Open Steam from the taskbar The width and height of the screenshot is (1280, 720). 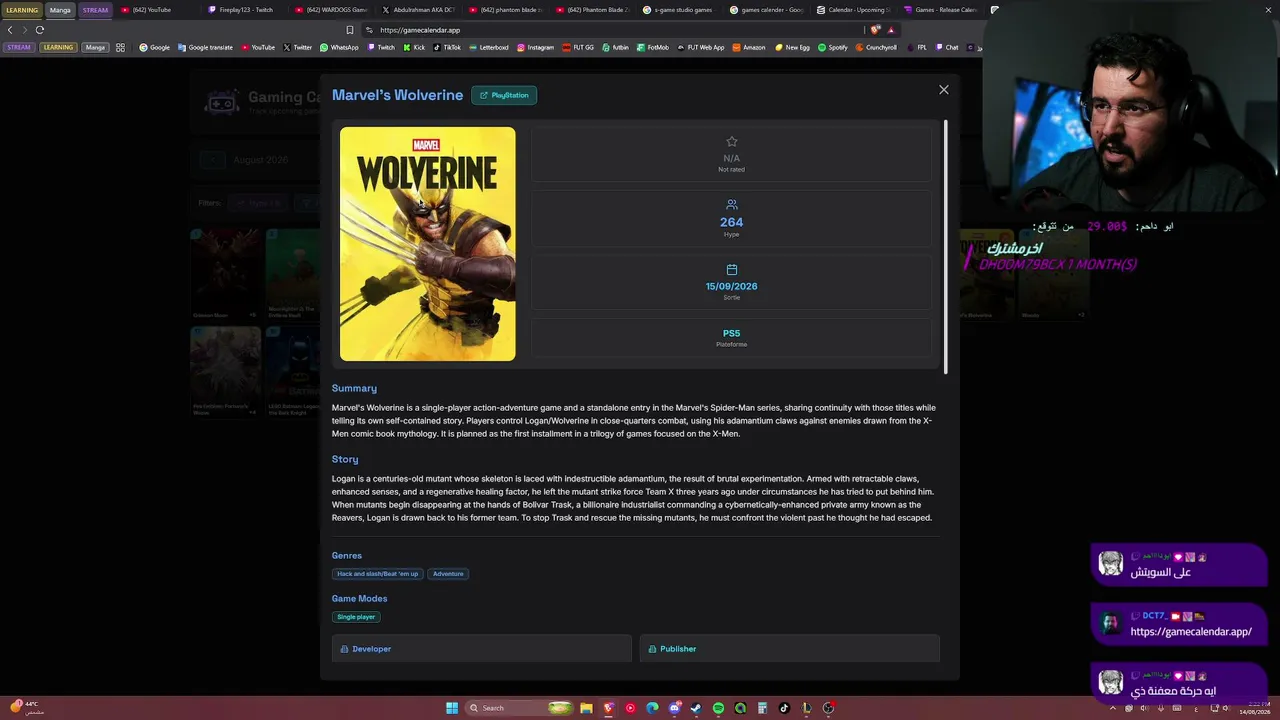click(696, 708)
